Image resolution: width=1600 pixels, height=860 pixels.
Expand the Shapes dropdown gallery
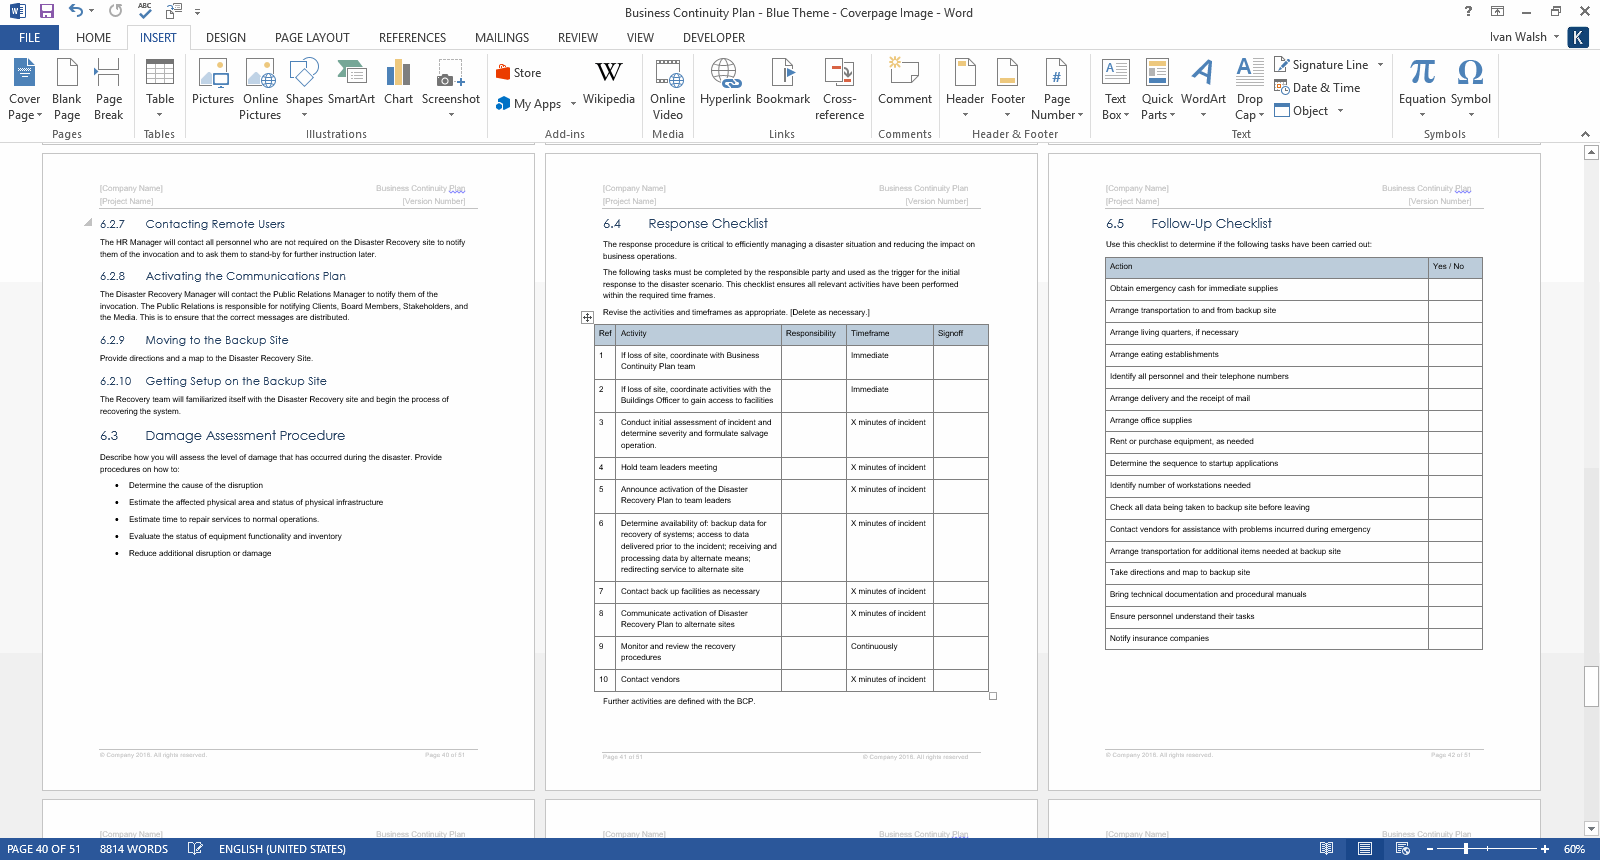pyautogui.click(x=304, y=114)
